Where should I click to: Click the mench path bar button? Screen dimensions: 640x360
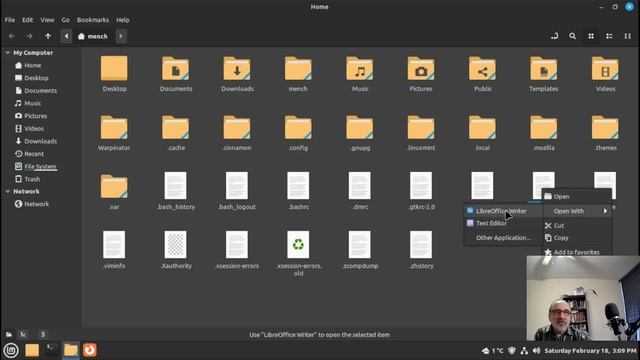pyautogui.click(x=93, y=36)
